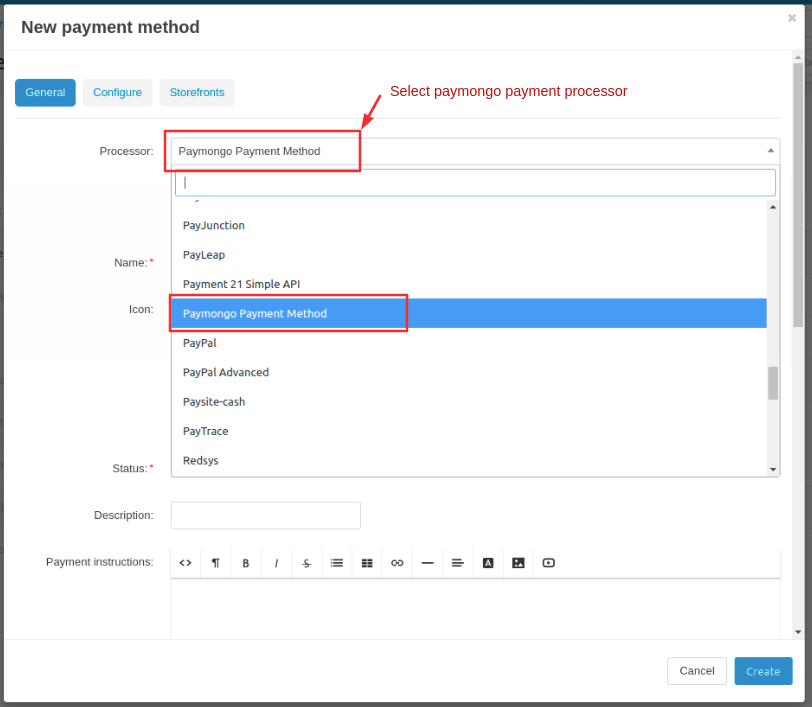812x707 pixels.
Task: Click the Cancel button
Action: [x=697, y=671]
